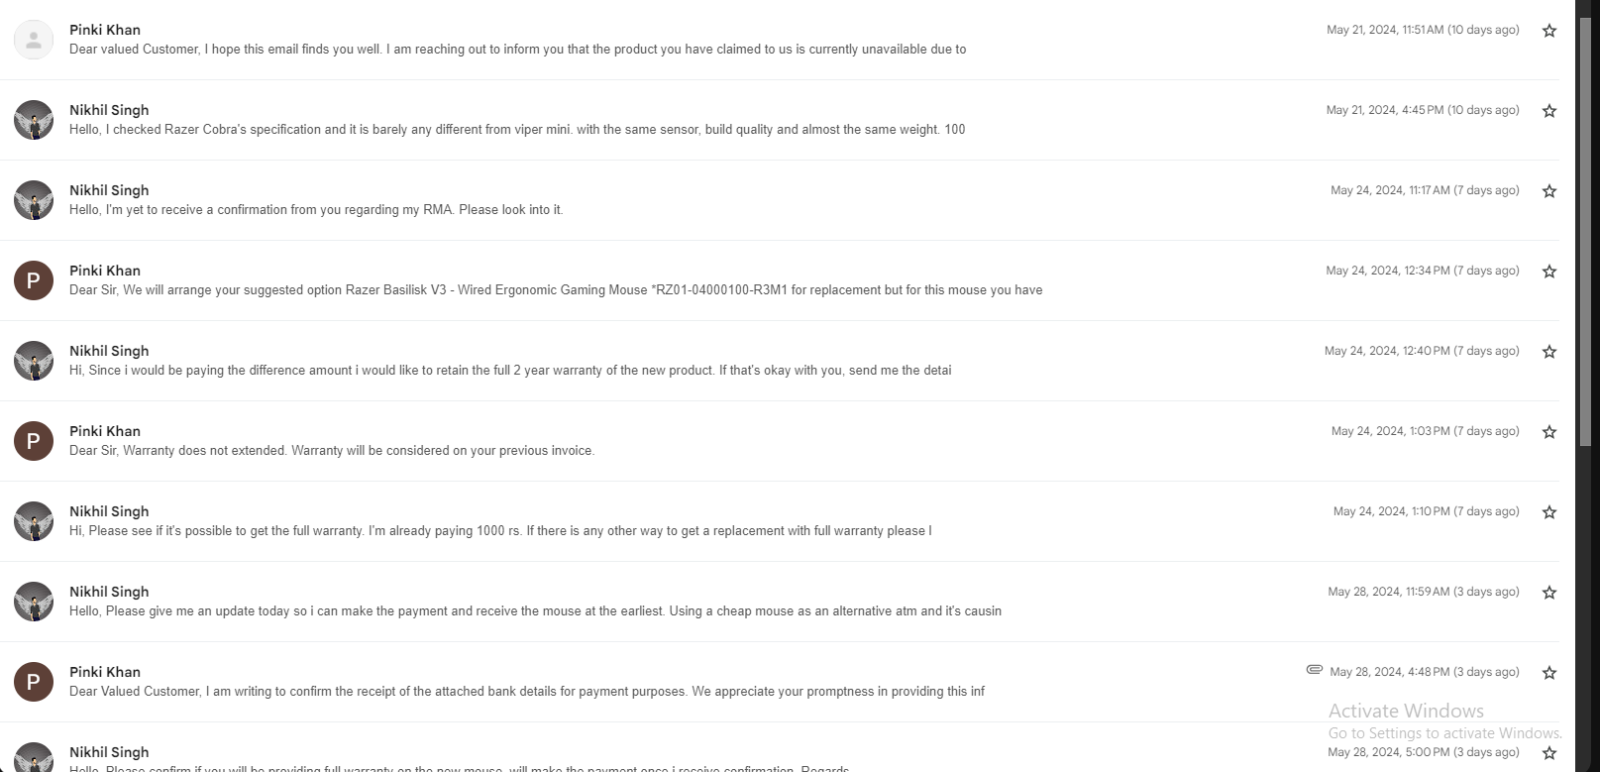This screenshot has width=1600, height=772.
Task: Click the sender name Nikhil Singh at 12:40 PM
Action: tap(109, 351)
